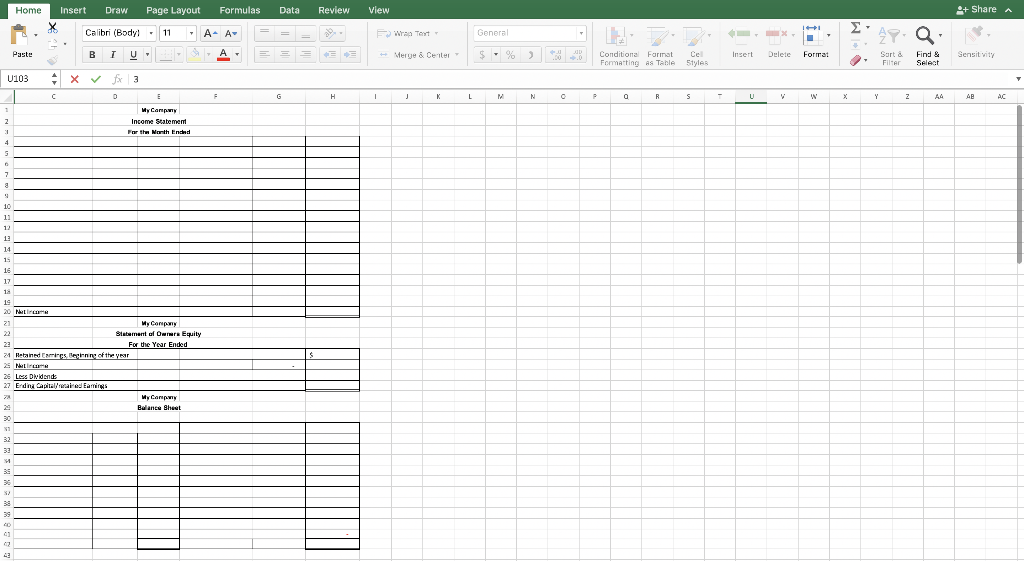Toggle Underline formatting
This screenshot has width=1024, height=561.
[x=133, y=55]
